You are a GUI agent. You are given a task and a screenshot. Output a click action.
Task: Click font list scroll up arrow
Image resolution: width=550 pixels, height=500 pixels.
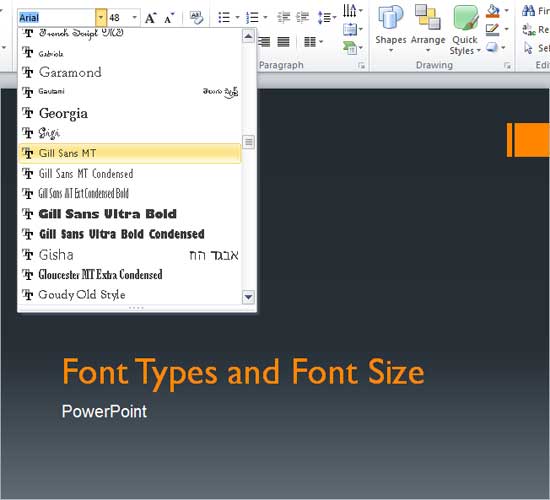point(248,36)
